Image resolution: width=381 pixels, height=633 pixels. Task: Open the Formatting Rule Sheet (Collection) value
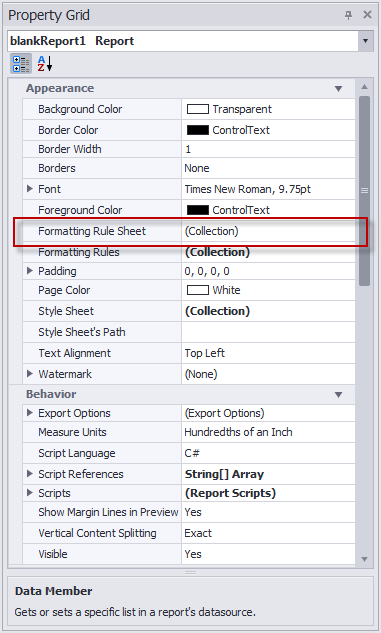click(268, 231)
